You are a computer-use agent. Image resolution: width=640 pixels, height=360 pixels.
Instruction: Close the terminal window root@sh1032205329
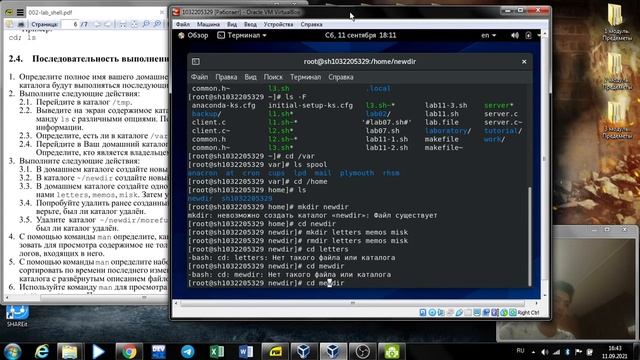click(x=524, y=62)
